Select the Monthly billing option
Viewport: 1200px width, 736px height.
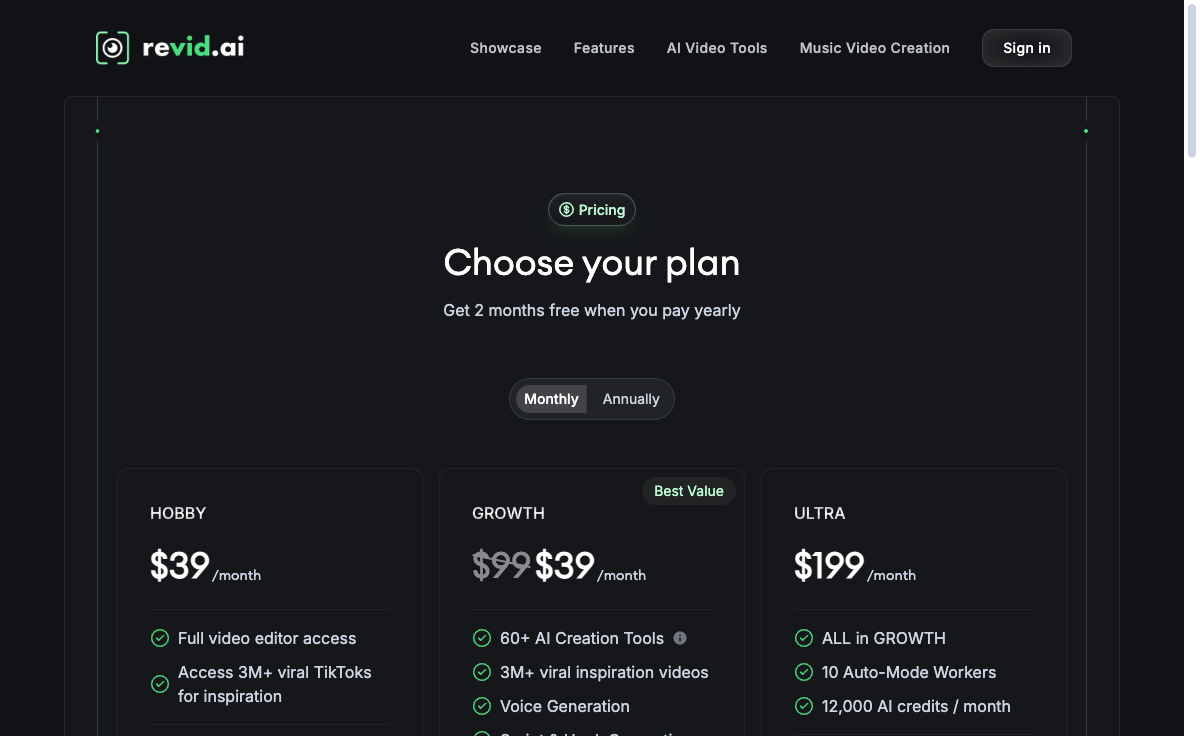(x=551, y=399)
